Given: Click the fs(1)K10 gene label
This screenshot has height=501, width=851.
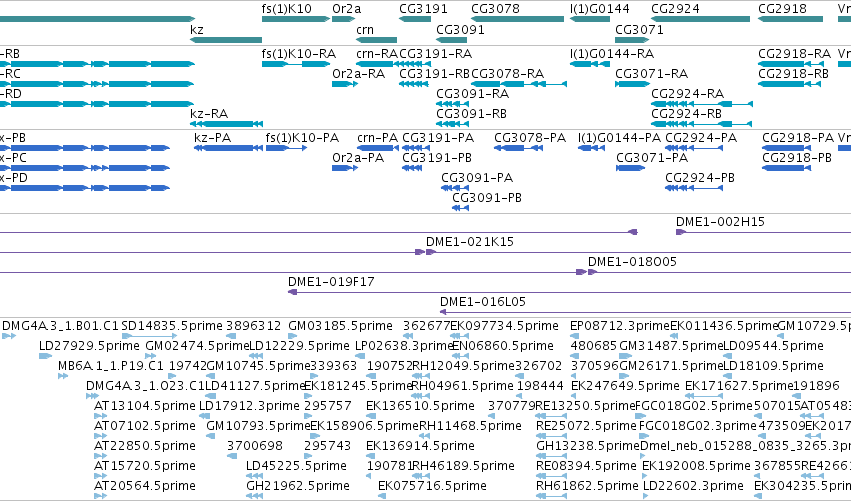Looking at the screenshot, I should (287, 9).
